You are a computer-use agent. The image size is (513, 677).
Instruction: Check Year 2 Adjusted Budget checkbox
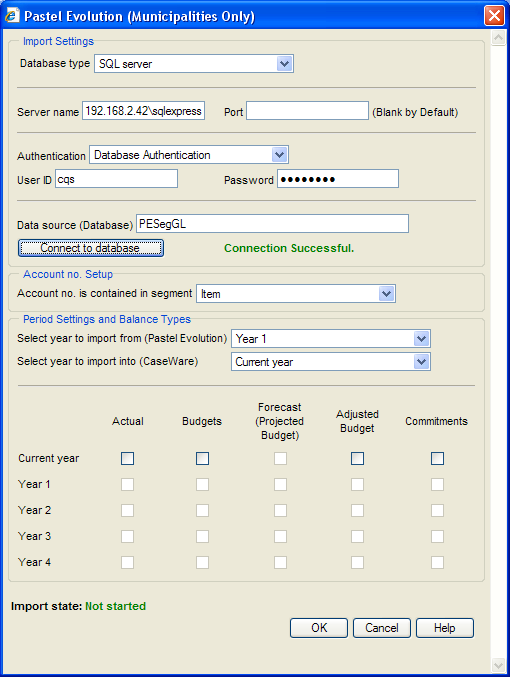click(358, 510)
